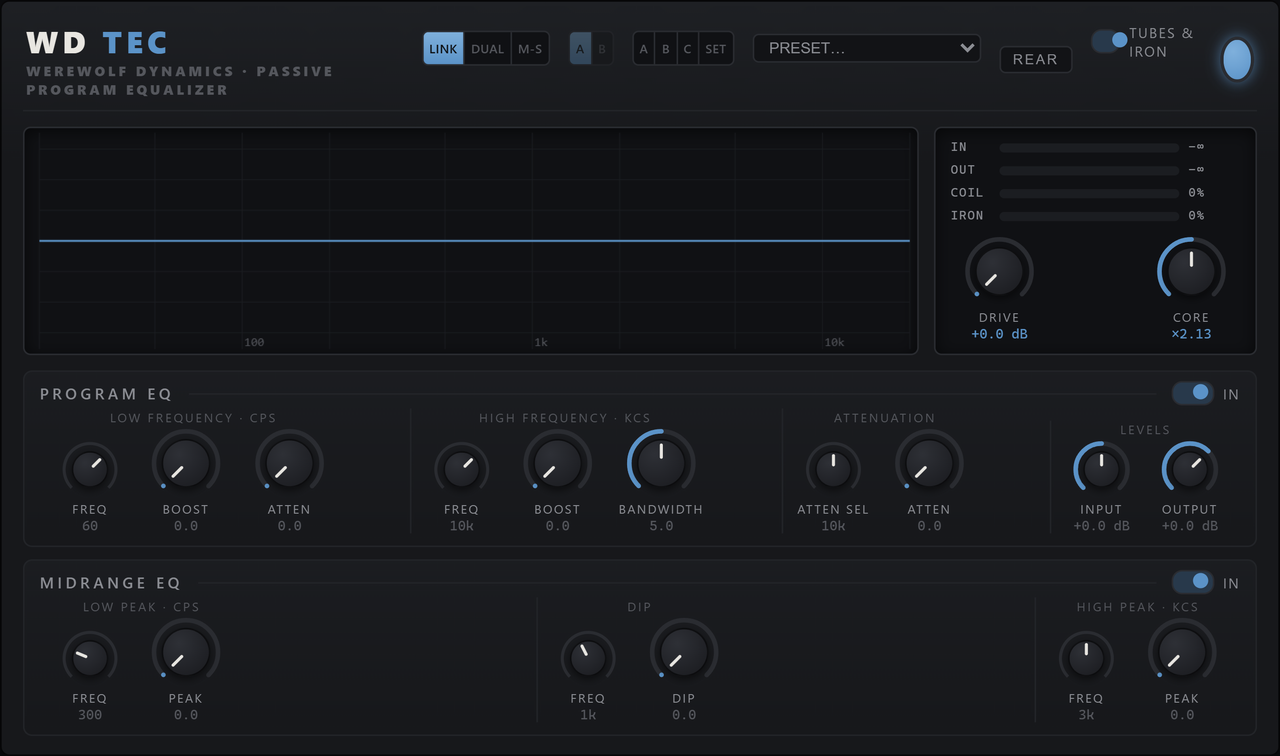Screen dimensions: 1280x756
Task: Click the low frequency BOOST knob
Action: [186, 463]
